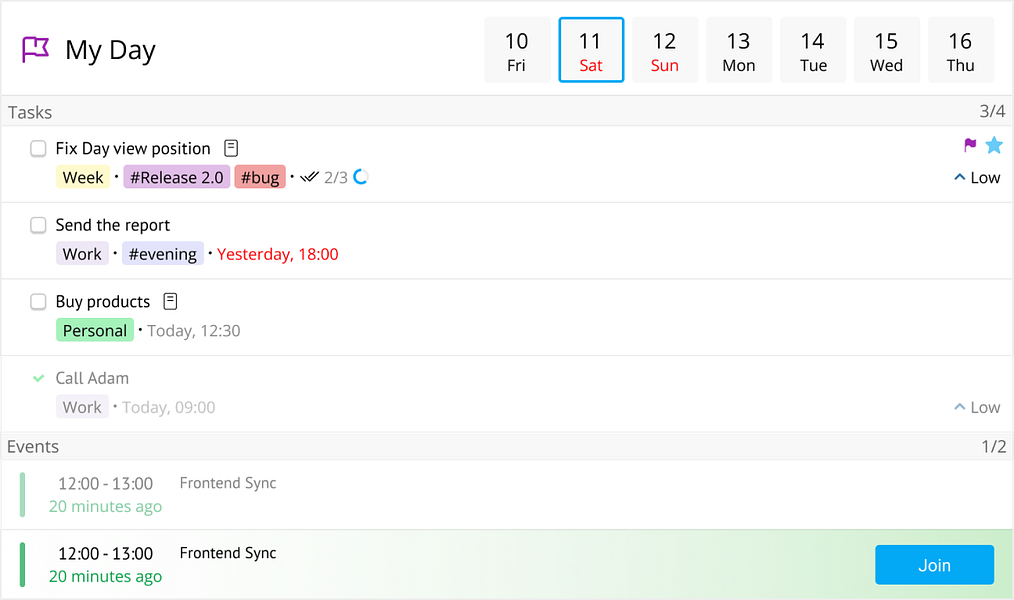This screenshot has height=600, width=1014.
Task: Open the dimmed Frontend Sync event
Action: (x=507, y=495)
